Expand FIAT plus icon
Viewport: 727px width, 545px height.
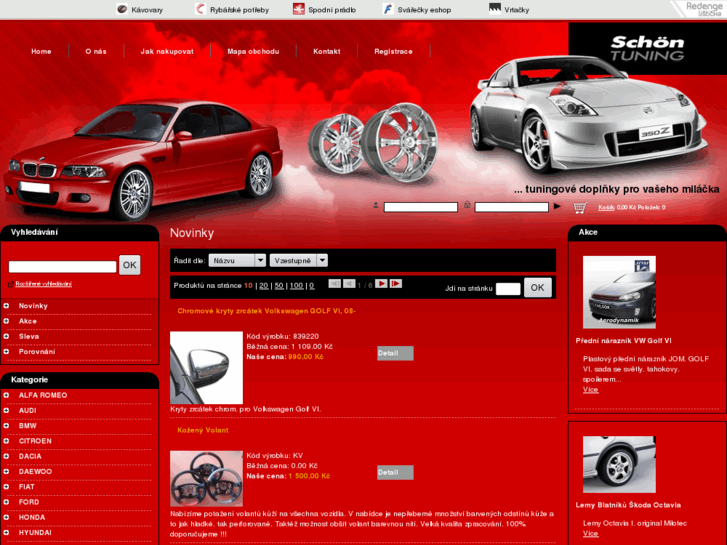[6, 487]
